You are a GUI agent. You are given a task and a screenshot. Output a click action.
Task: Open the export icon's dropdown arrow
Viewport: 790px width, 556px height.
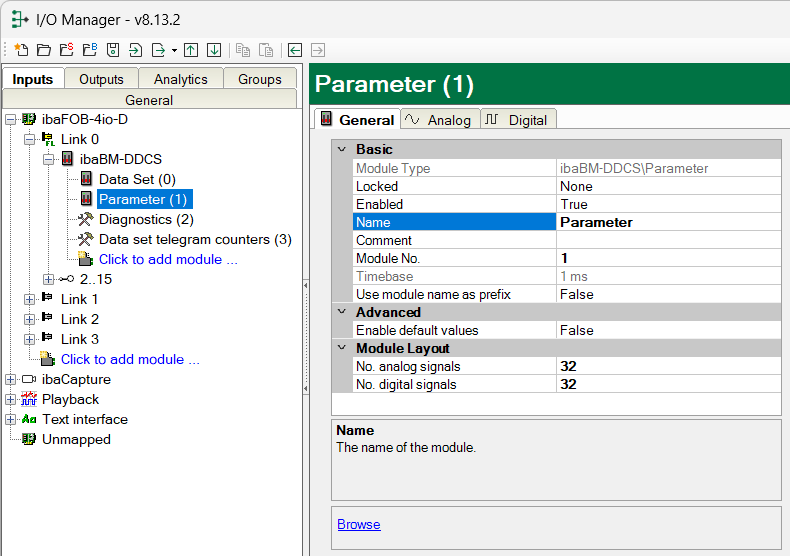click(174, 50)
